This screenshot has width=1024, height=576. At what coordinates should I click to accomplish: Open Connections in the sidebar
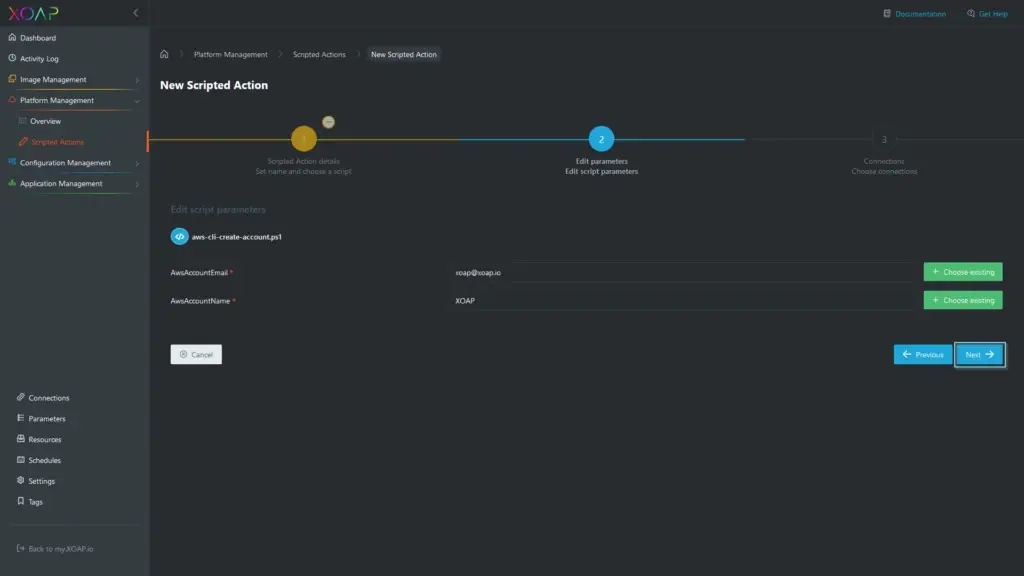[x=49, y=398]
